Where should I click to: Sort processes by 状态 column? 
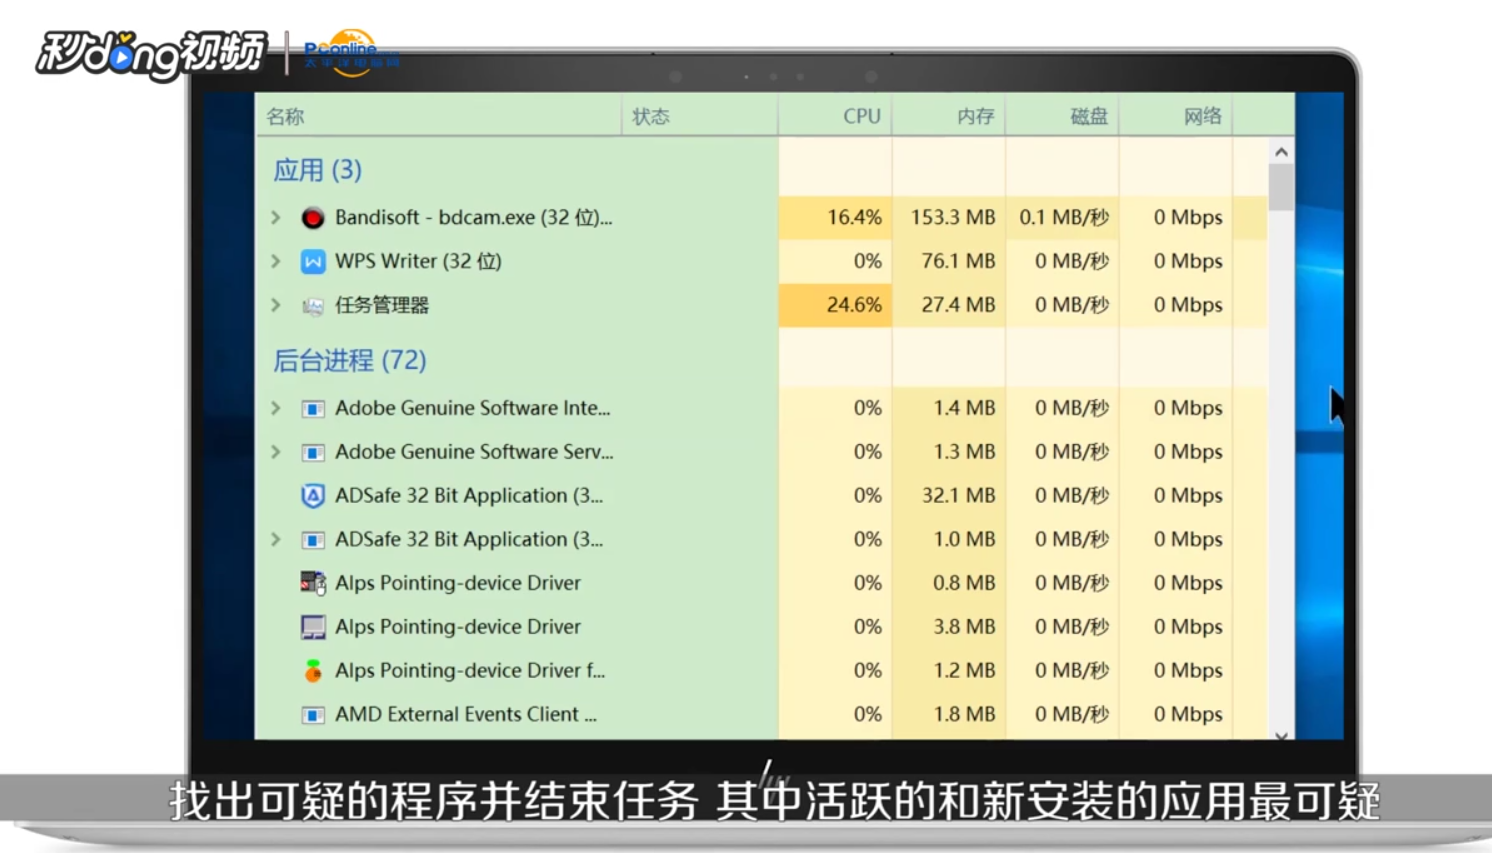pos(699,116)
